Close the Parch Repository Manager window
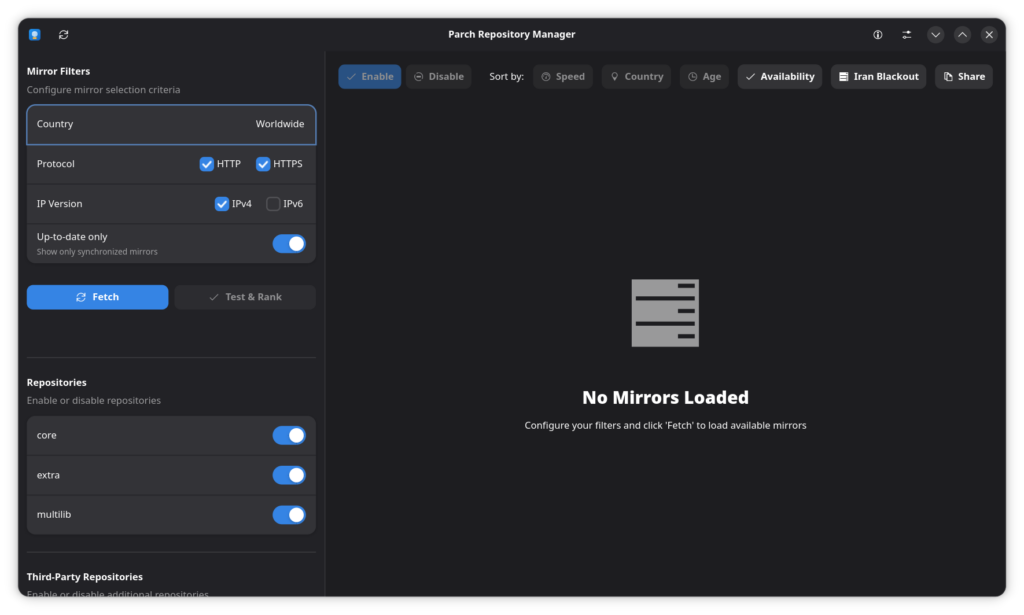1024x615 pixels. pyautogui.click(x=989, y=35)
